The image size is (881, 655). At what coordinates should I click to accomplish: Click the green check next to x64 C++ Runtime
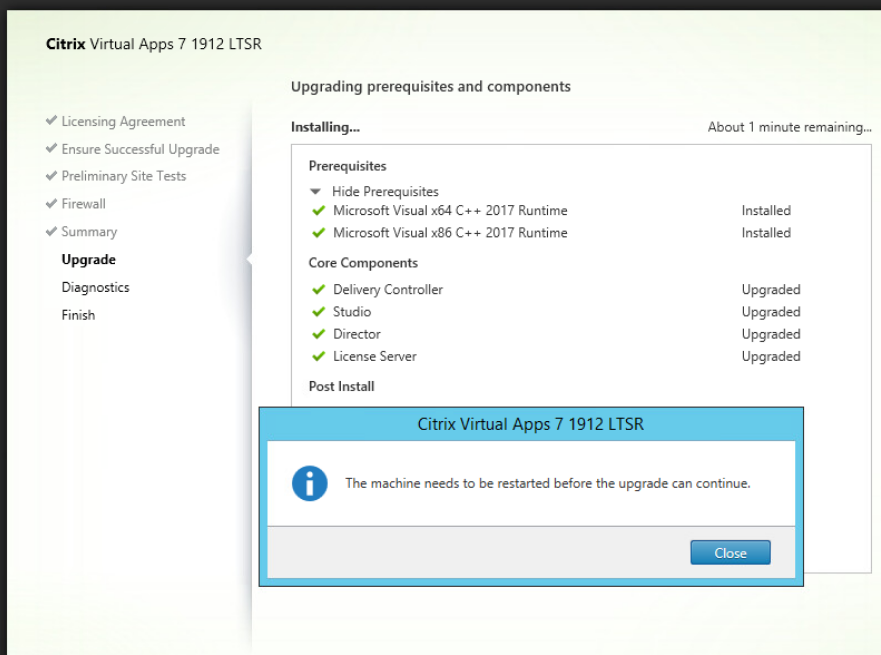[319, 211]
